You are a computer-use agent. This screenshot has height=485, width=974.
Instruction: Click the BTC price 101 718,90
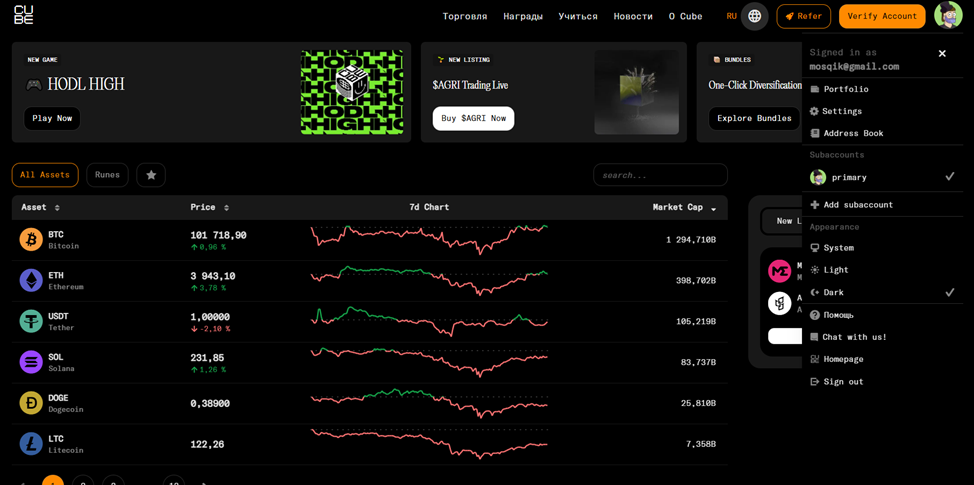click(x=218, y=235)
